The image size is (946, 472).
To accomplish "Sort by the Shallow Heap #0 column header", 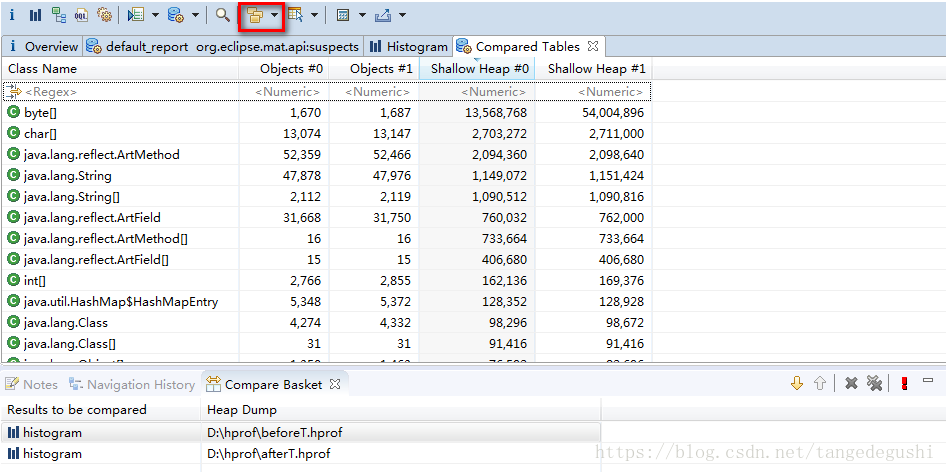I will (477, 69).
